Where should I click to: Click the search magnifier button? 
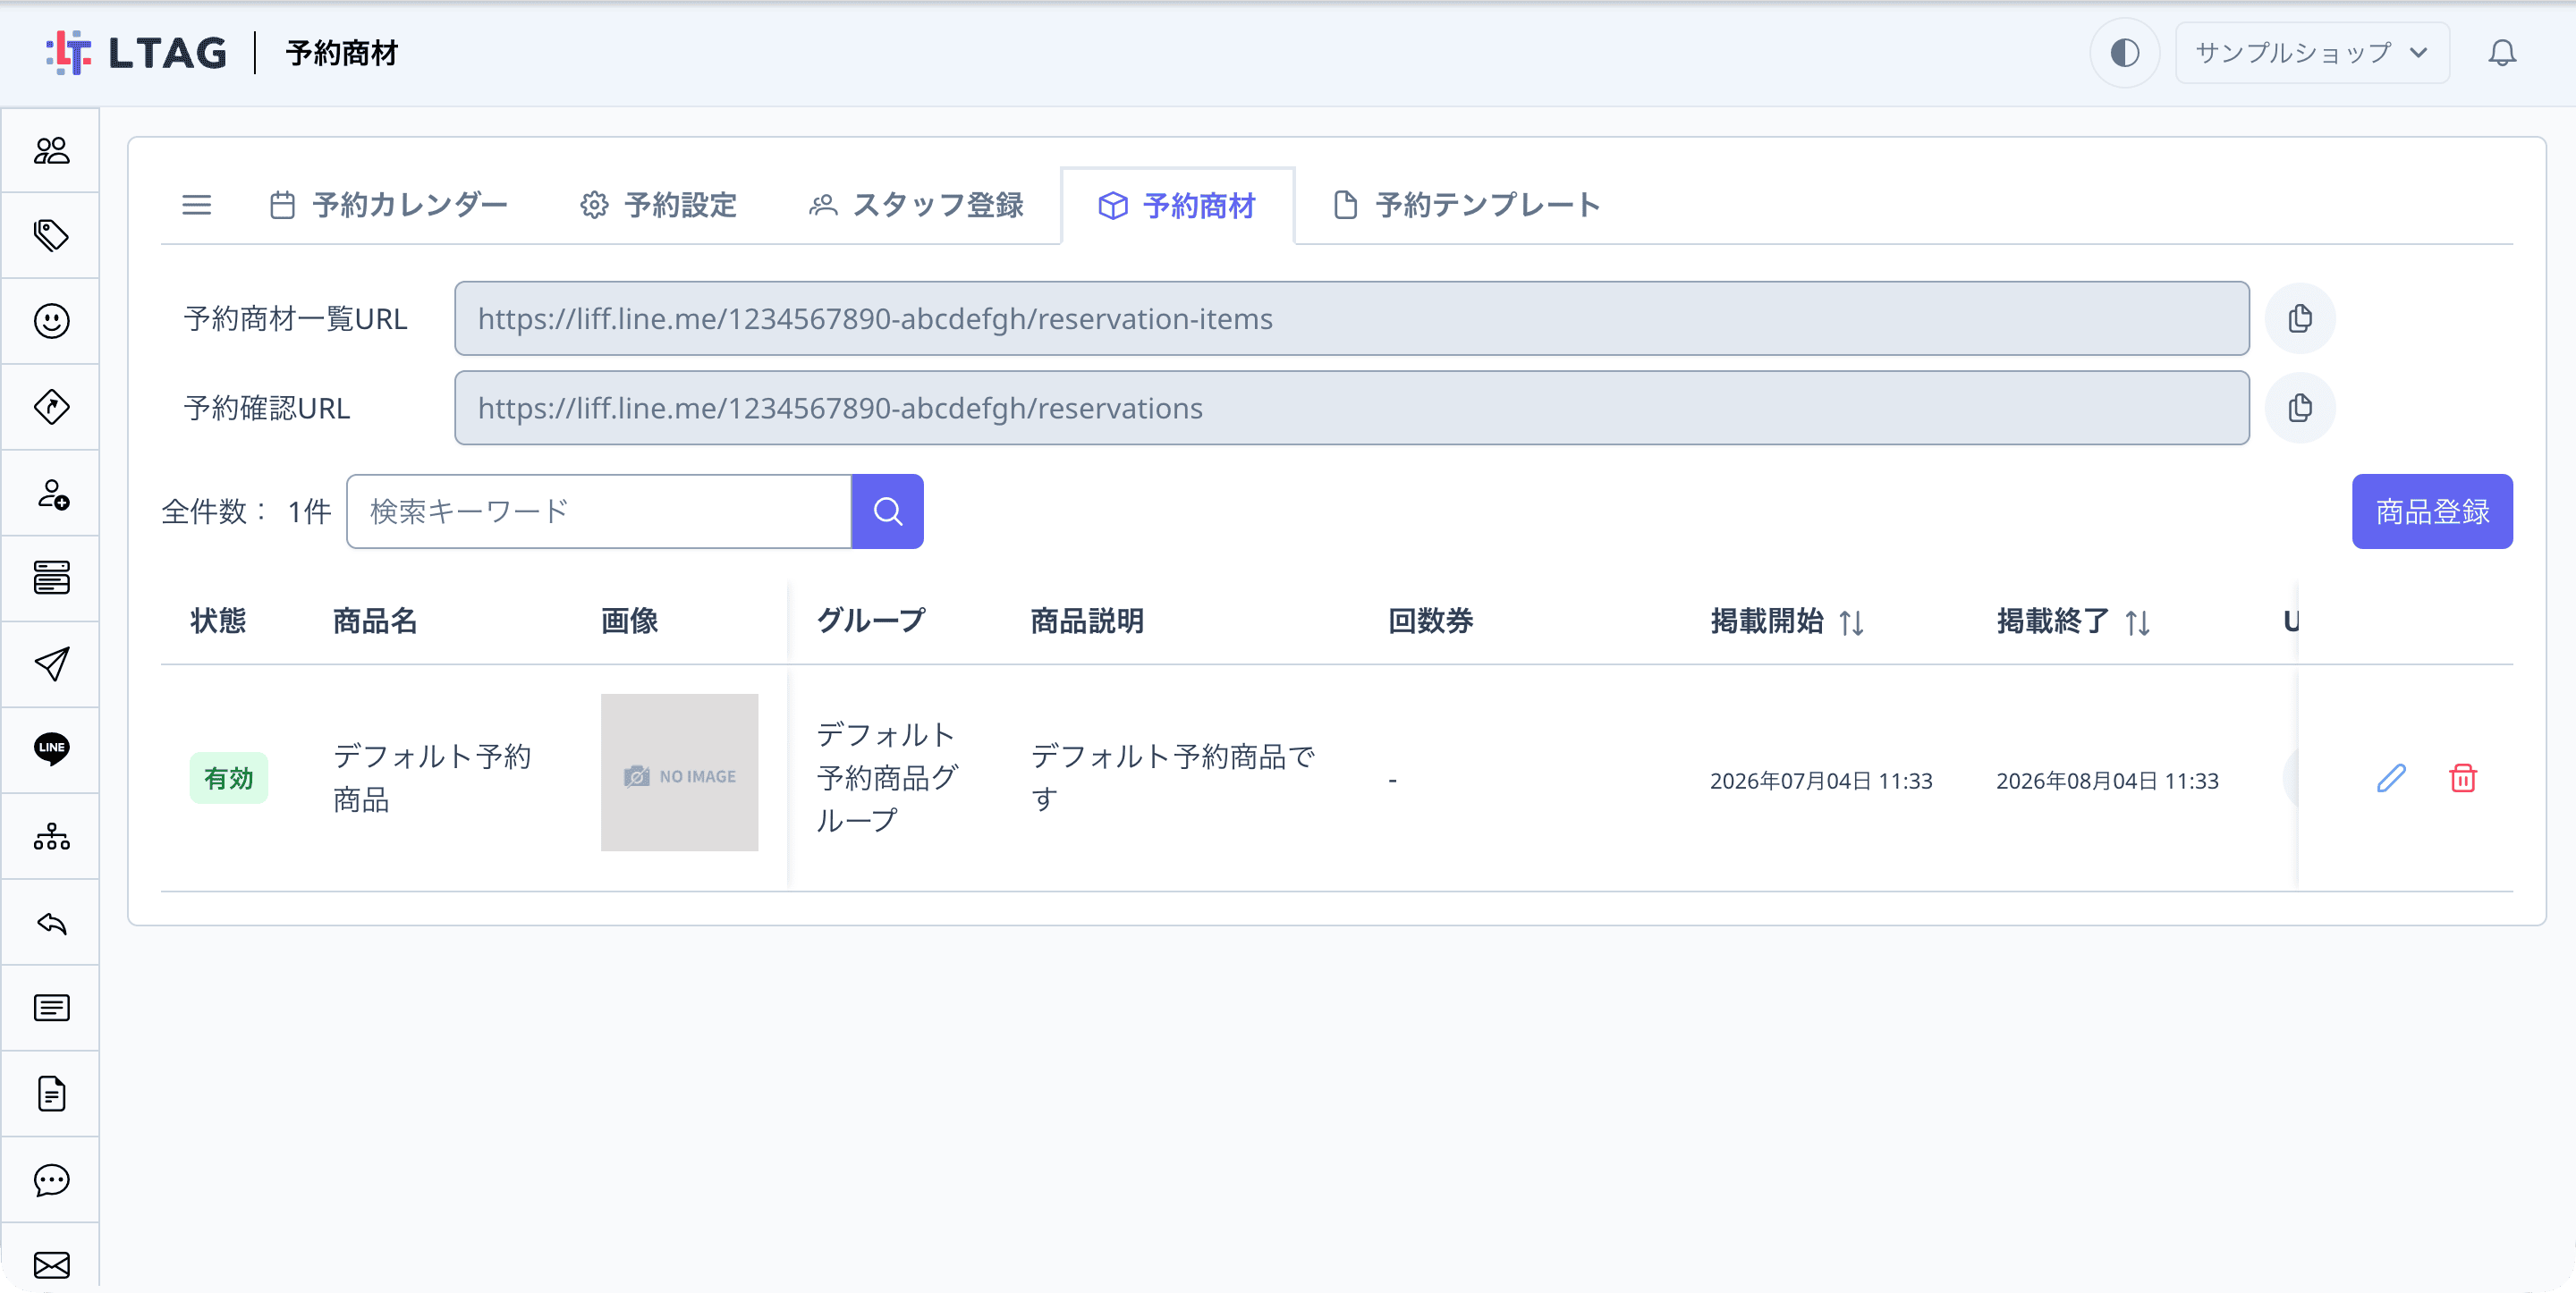point(887,511)
